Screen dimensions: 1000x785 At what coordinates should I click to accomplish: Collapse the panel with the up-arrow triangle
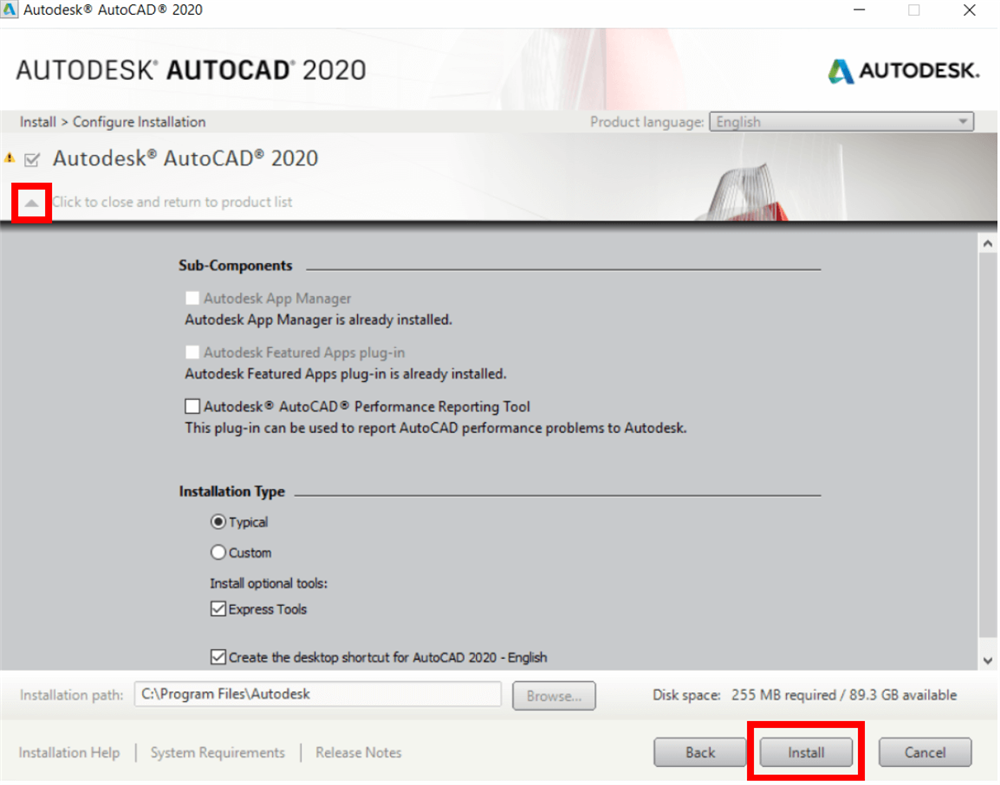pyautogui.click(x=31, y=203)
